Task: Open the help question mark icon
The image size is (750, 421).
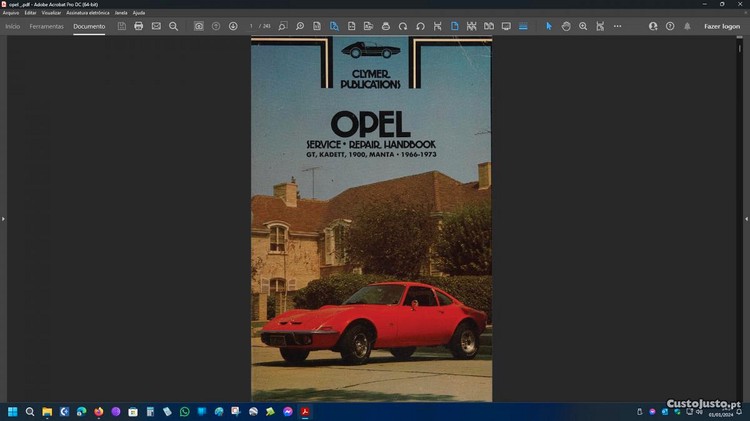Action: pyautogui.click(x=670, y=26)
